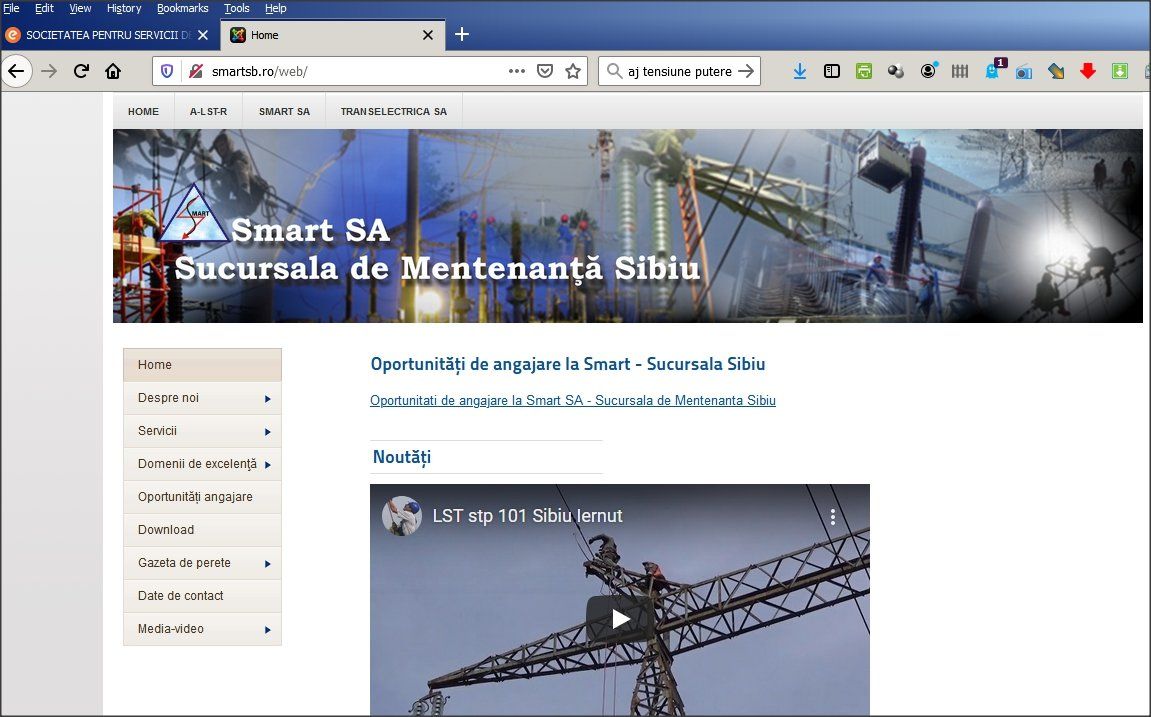Click the diagonal arrow extension icon
This screenshot has height=717, width=1151.
pyautogui.click(x=1056, y=71)
